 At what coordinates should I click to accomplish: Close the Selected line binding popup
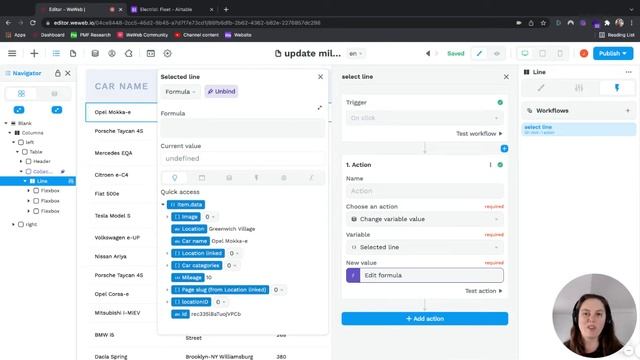click(x=320, y=76)
